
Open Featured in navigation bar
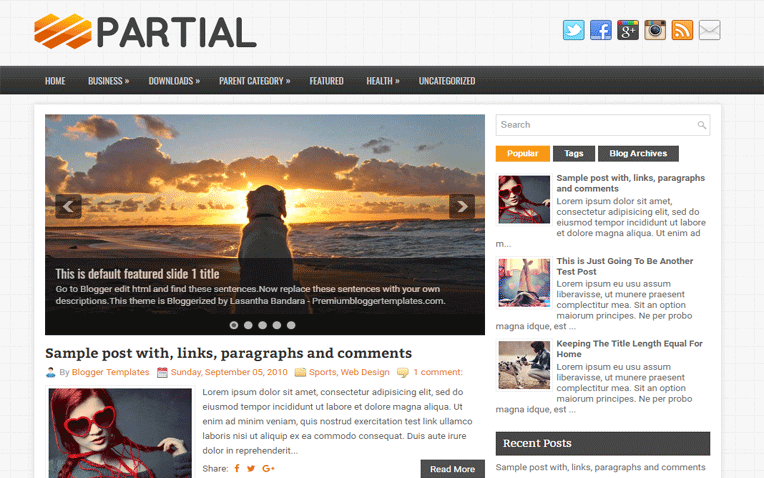coord(326,81)
